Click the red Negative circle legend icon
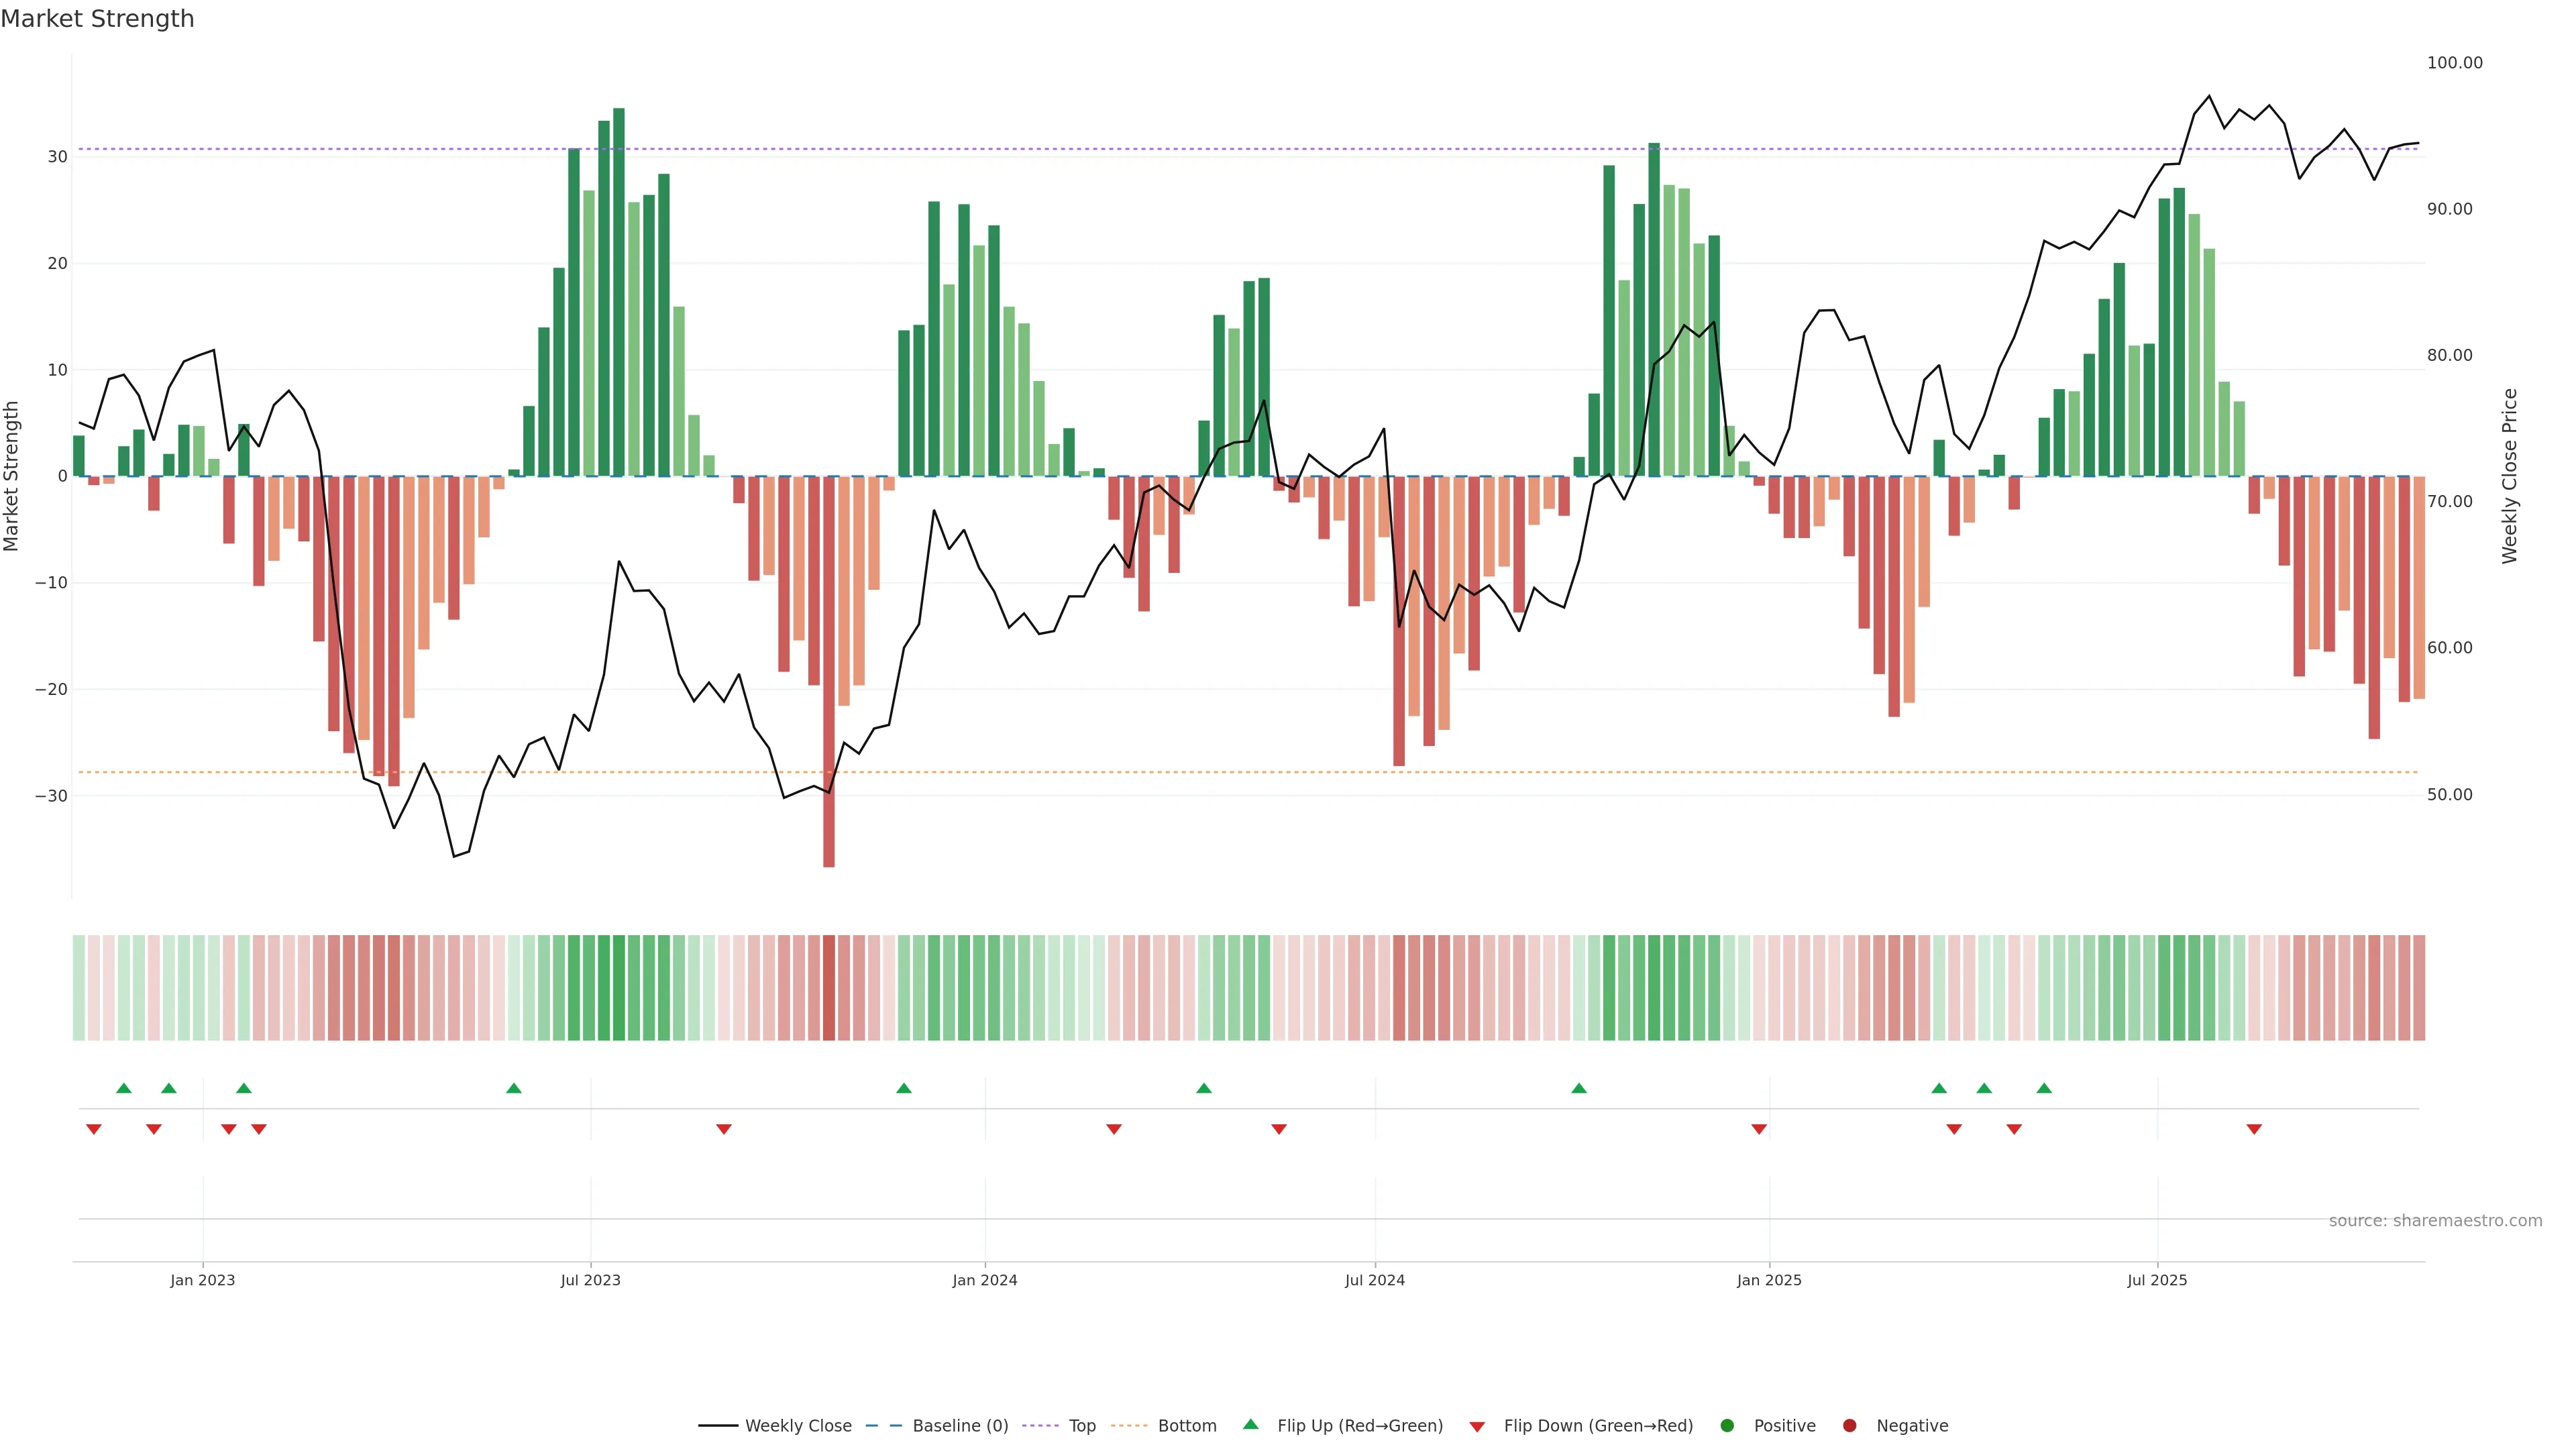The width and height of the screenshot is (2576, 1449). click(1849, 1425)
